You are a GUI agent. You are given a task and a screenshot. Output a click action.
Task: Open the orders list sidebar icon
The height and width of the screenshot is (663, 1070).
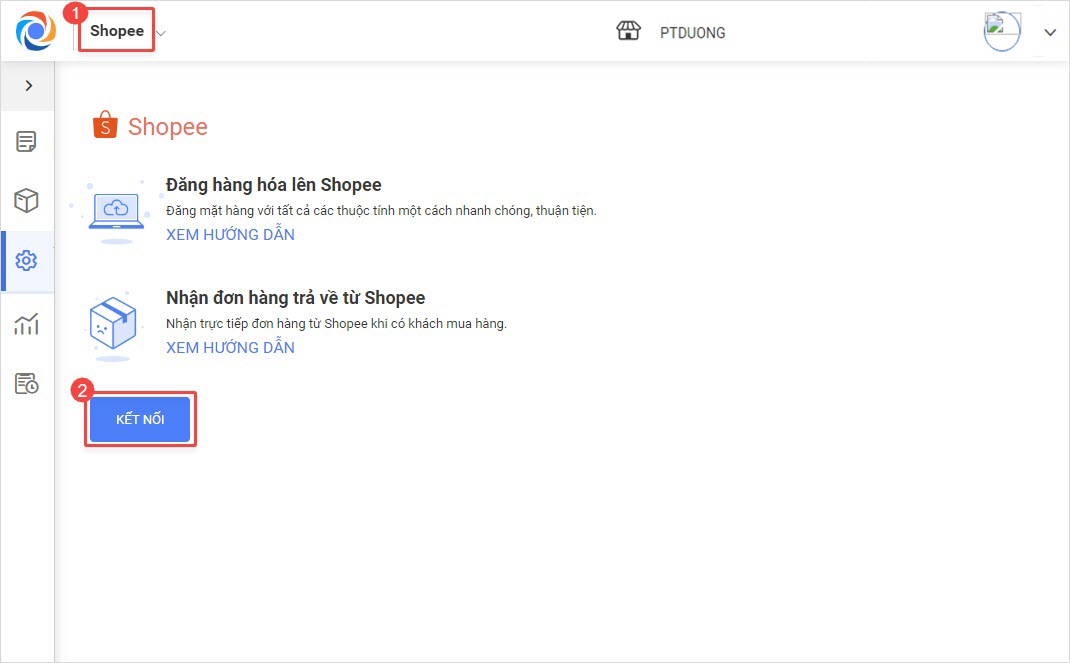pyautogui.click(x=27, y=142)
